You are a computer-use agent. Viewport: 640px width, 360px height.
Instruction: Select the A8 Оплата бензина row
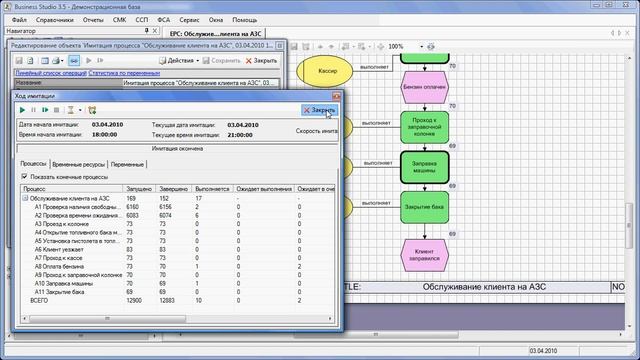tap(178, 267)
